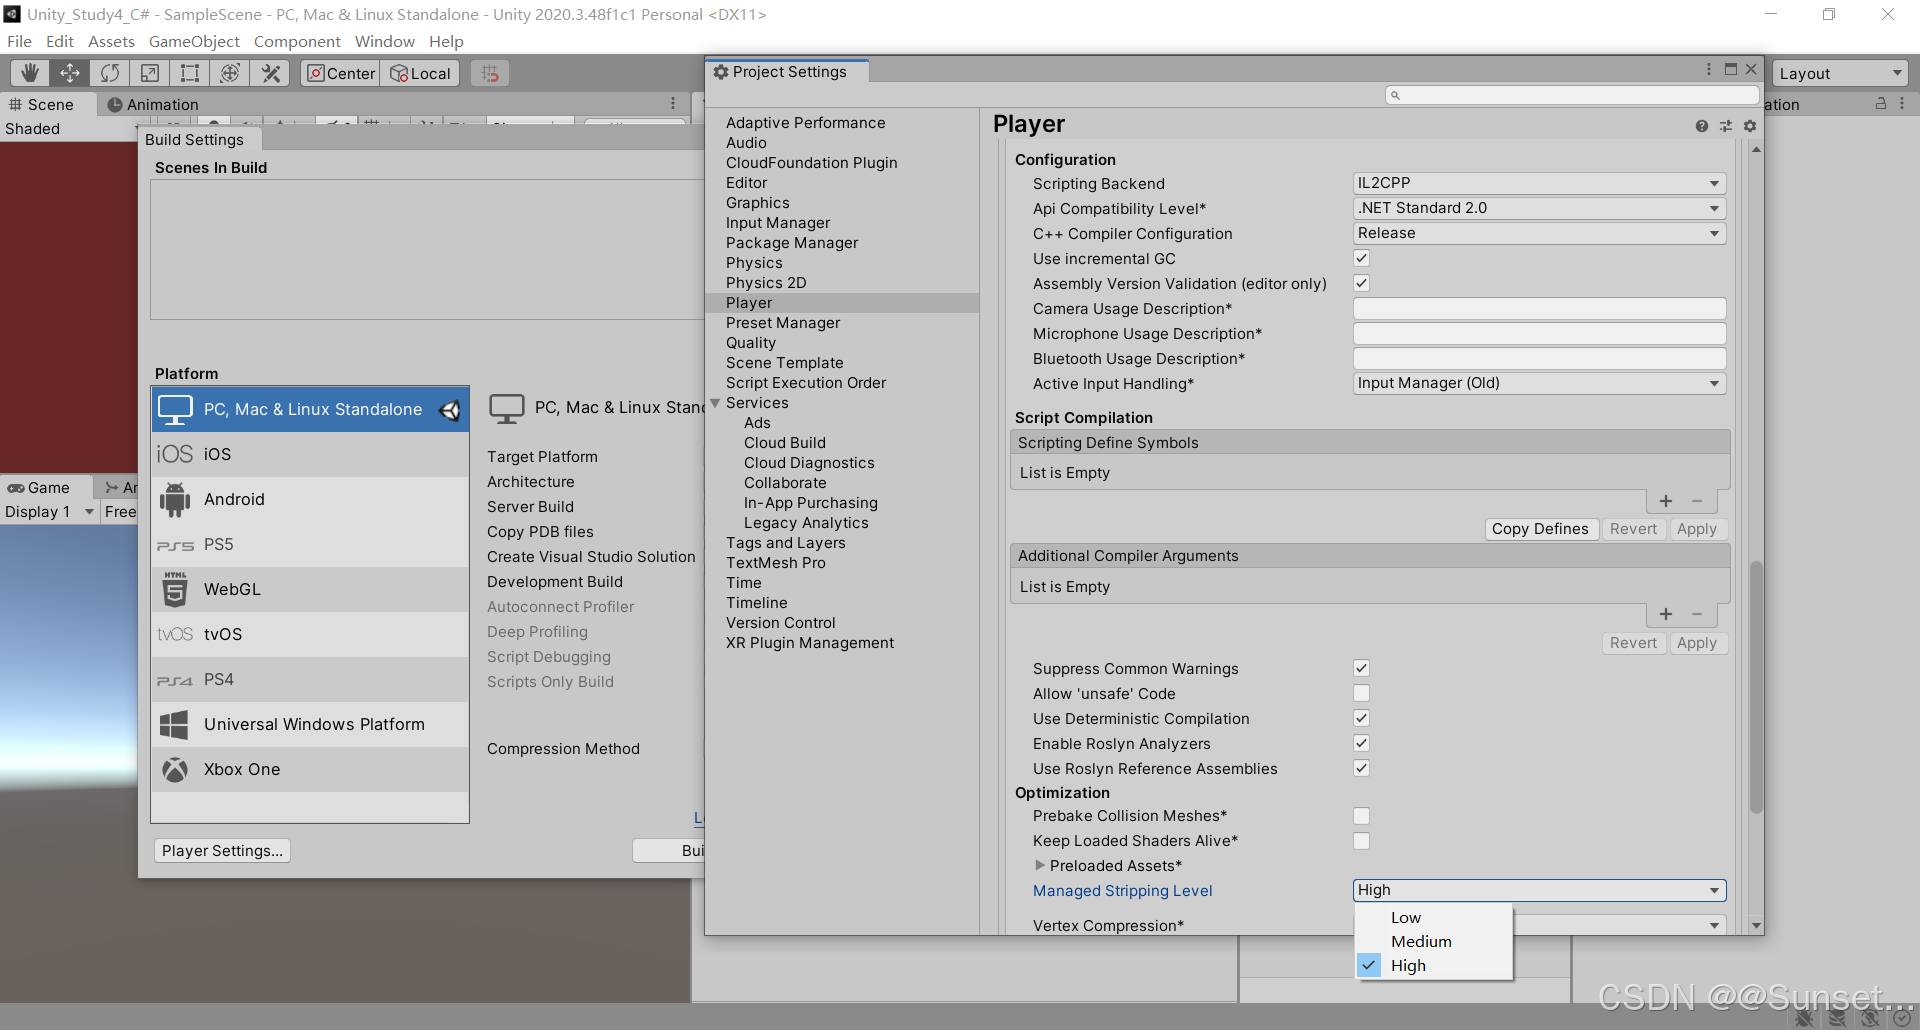
Task: Remove a Scripting Define Symbol
Action: (1697, 501)
